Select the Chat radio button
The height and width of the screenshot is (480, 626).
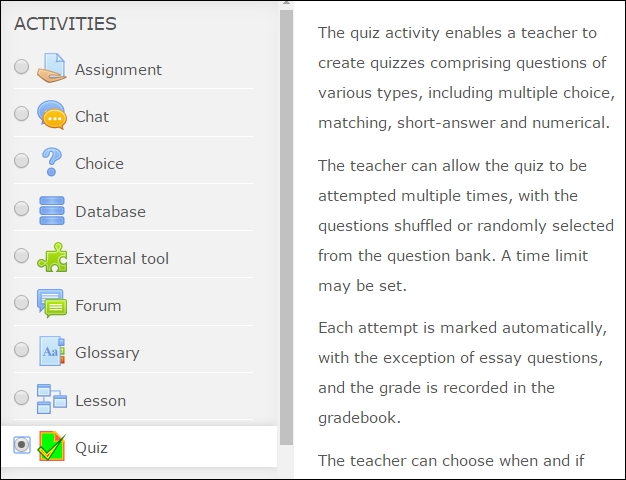click(22, 114)
